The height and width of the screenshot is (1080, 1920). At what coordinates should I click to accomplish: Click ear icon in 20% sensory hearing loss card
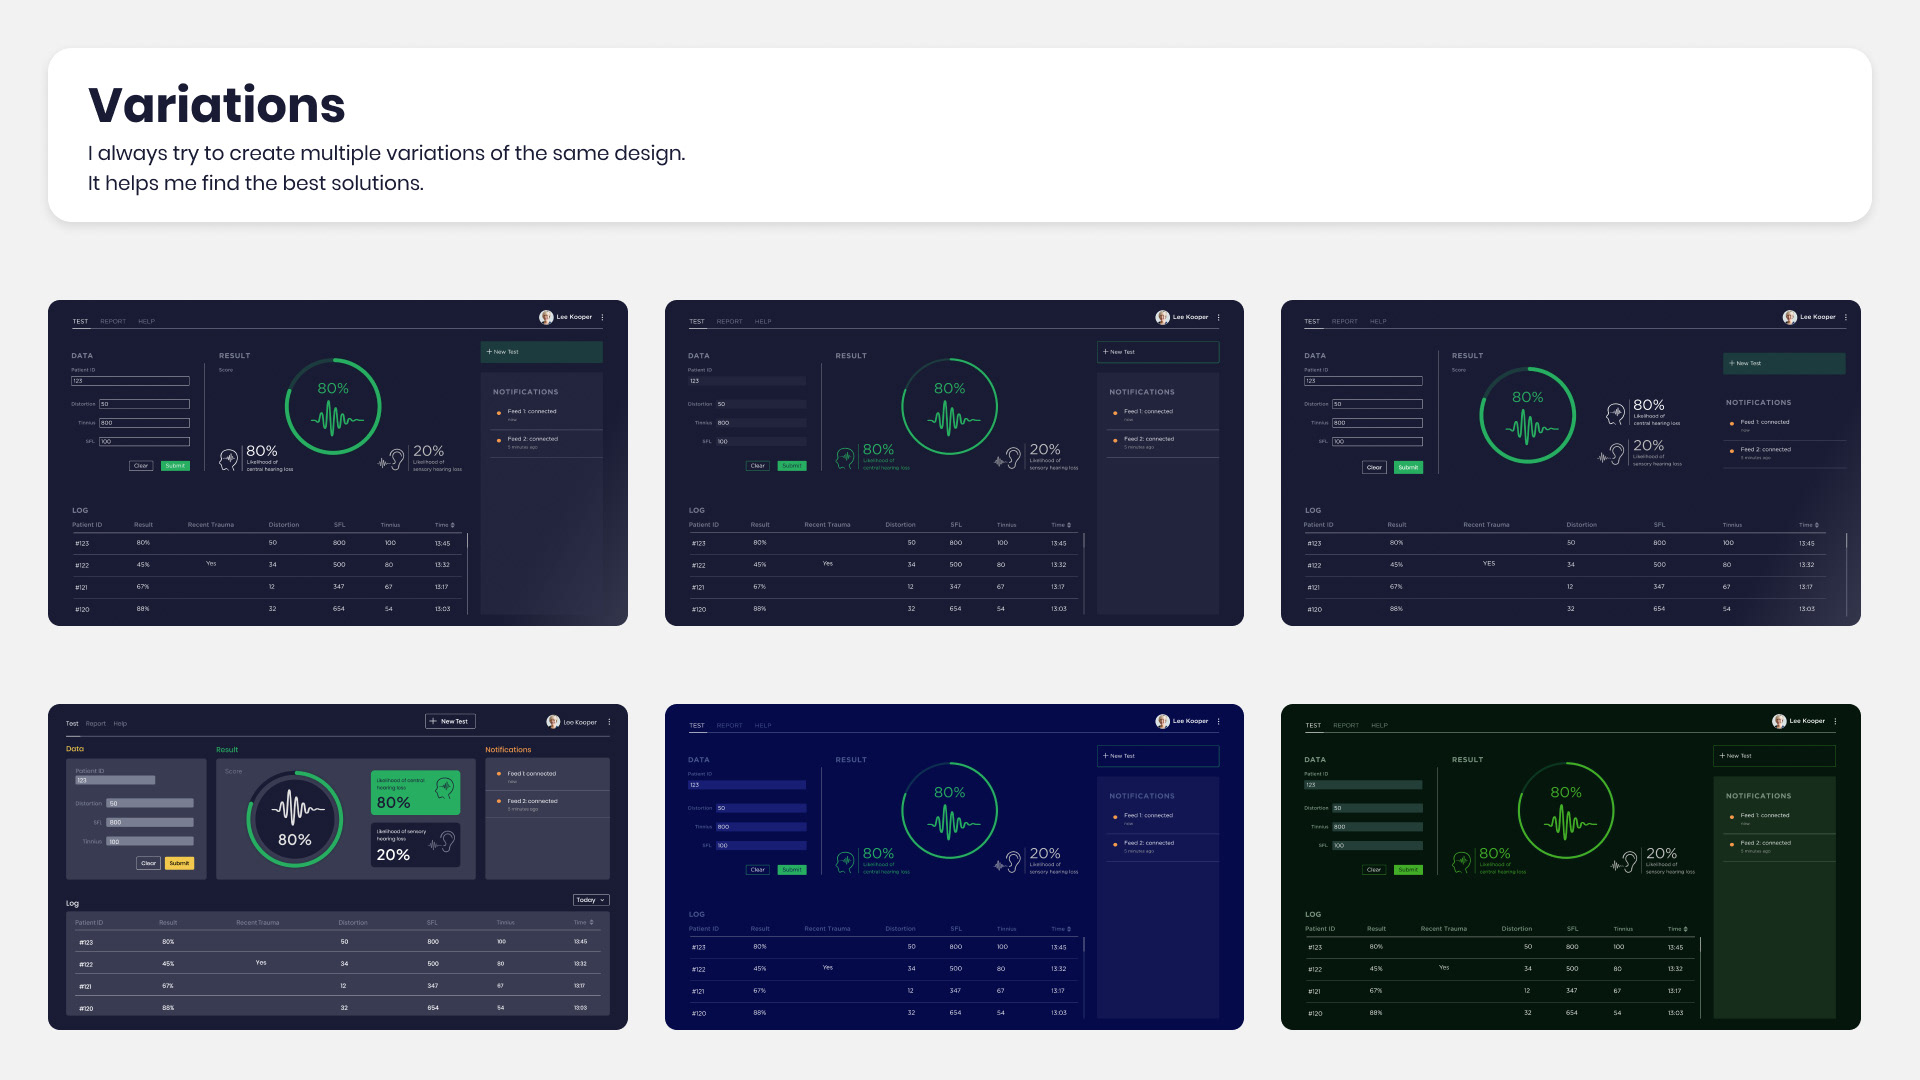pos(446,841)
